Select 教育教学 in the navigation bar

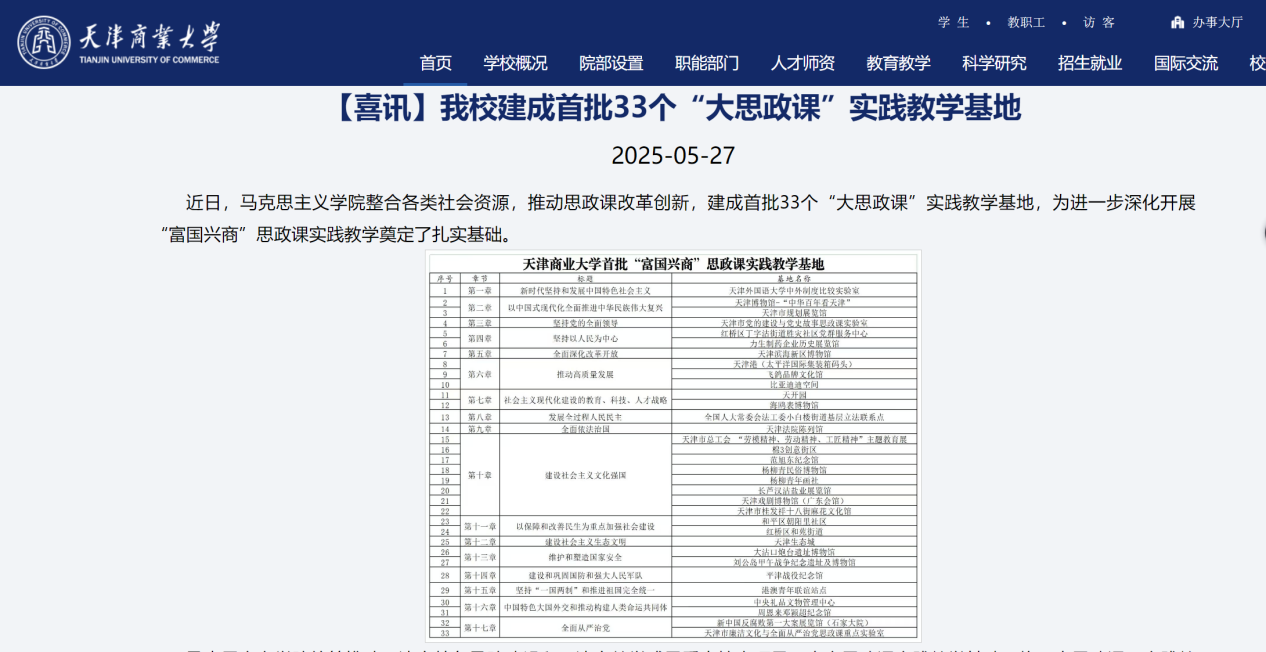898,63
